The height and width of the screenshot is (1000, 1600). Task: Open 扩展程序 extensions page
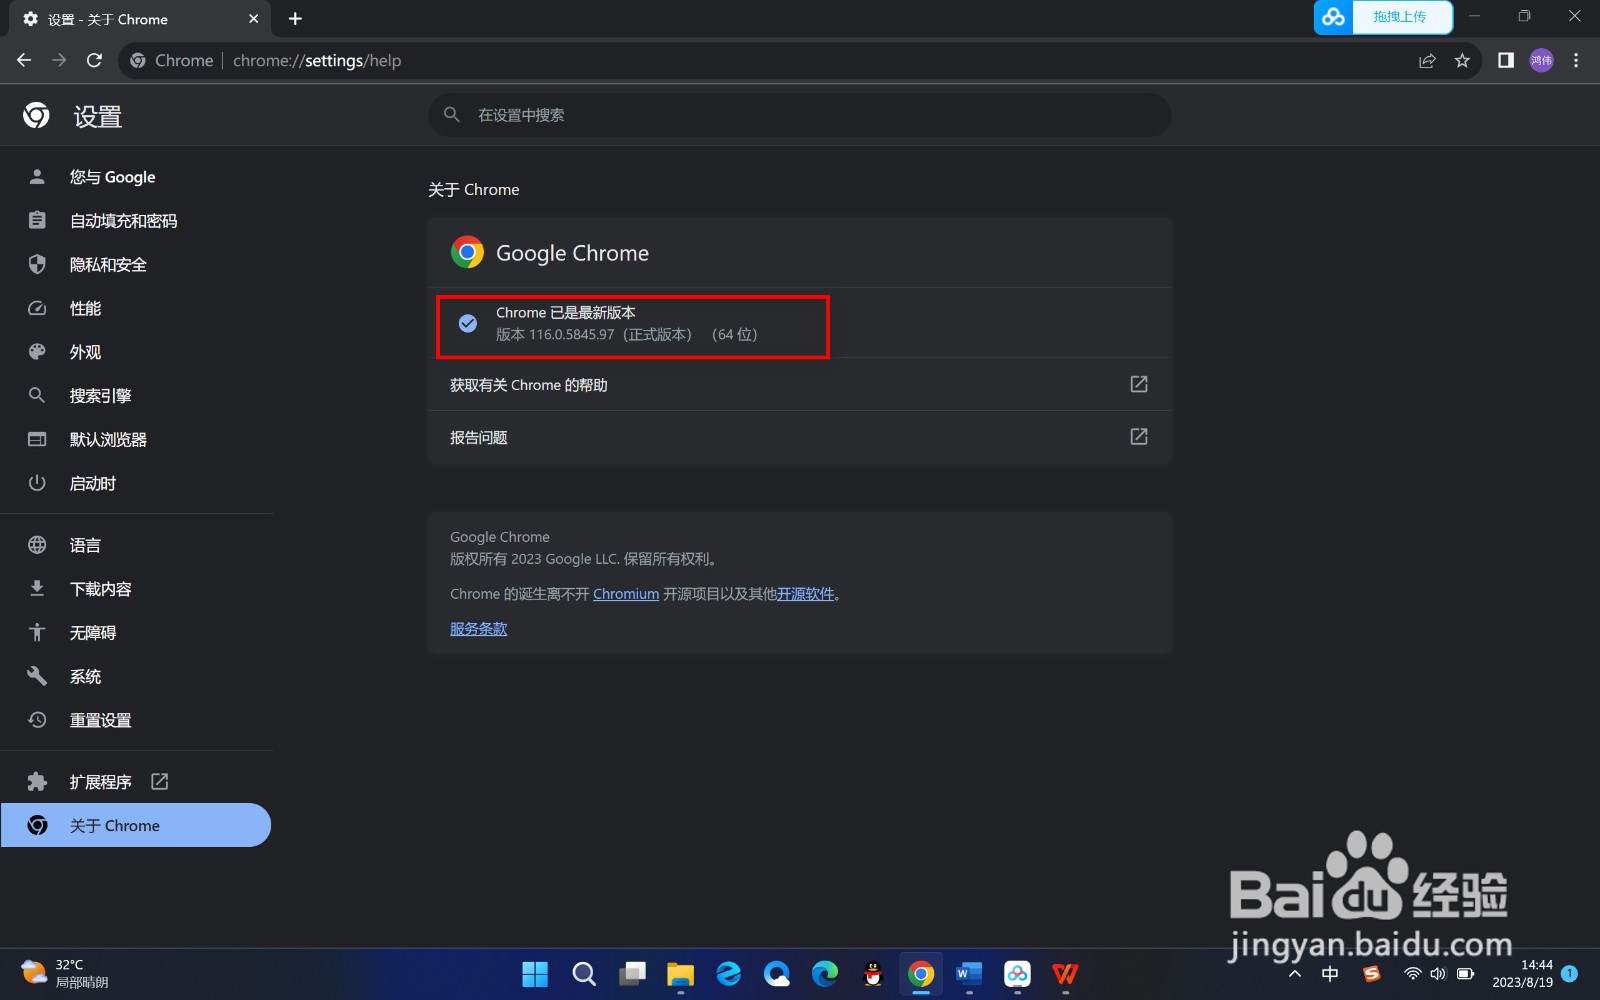pyautogui.click(x=136, y=782)
